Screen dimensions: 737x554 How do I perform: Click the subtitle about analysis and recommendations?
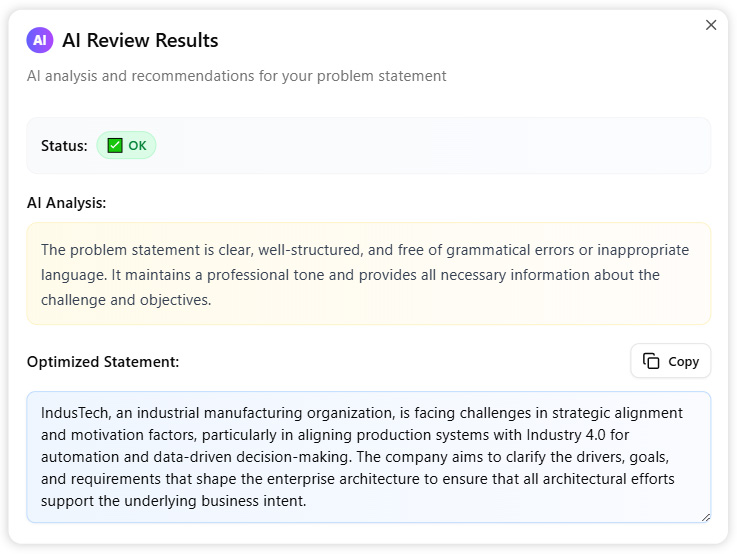[x=236, y=76]
